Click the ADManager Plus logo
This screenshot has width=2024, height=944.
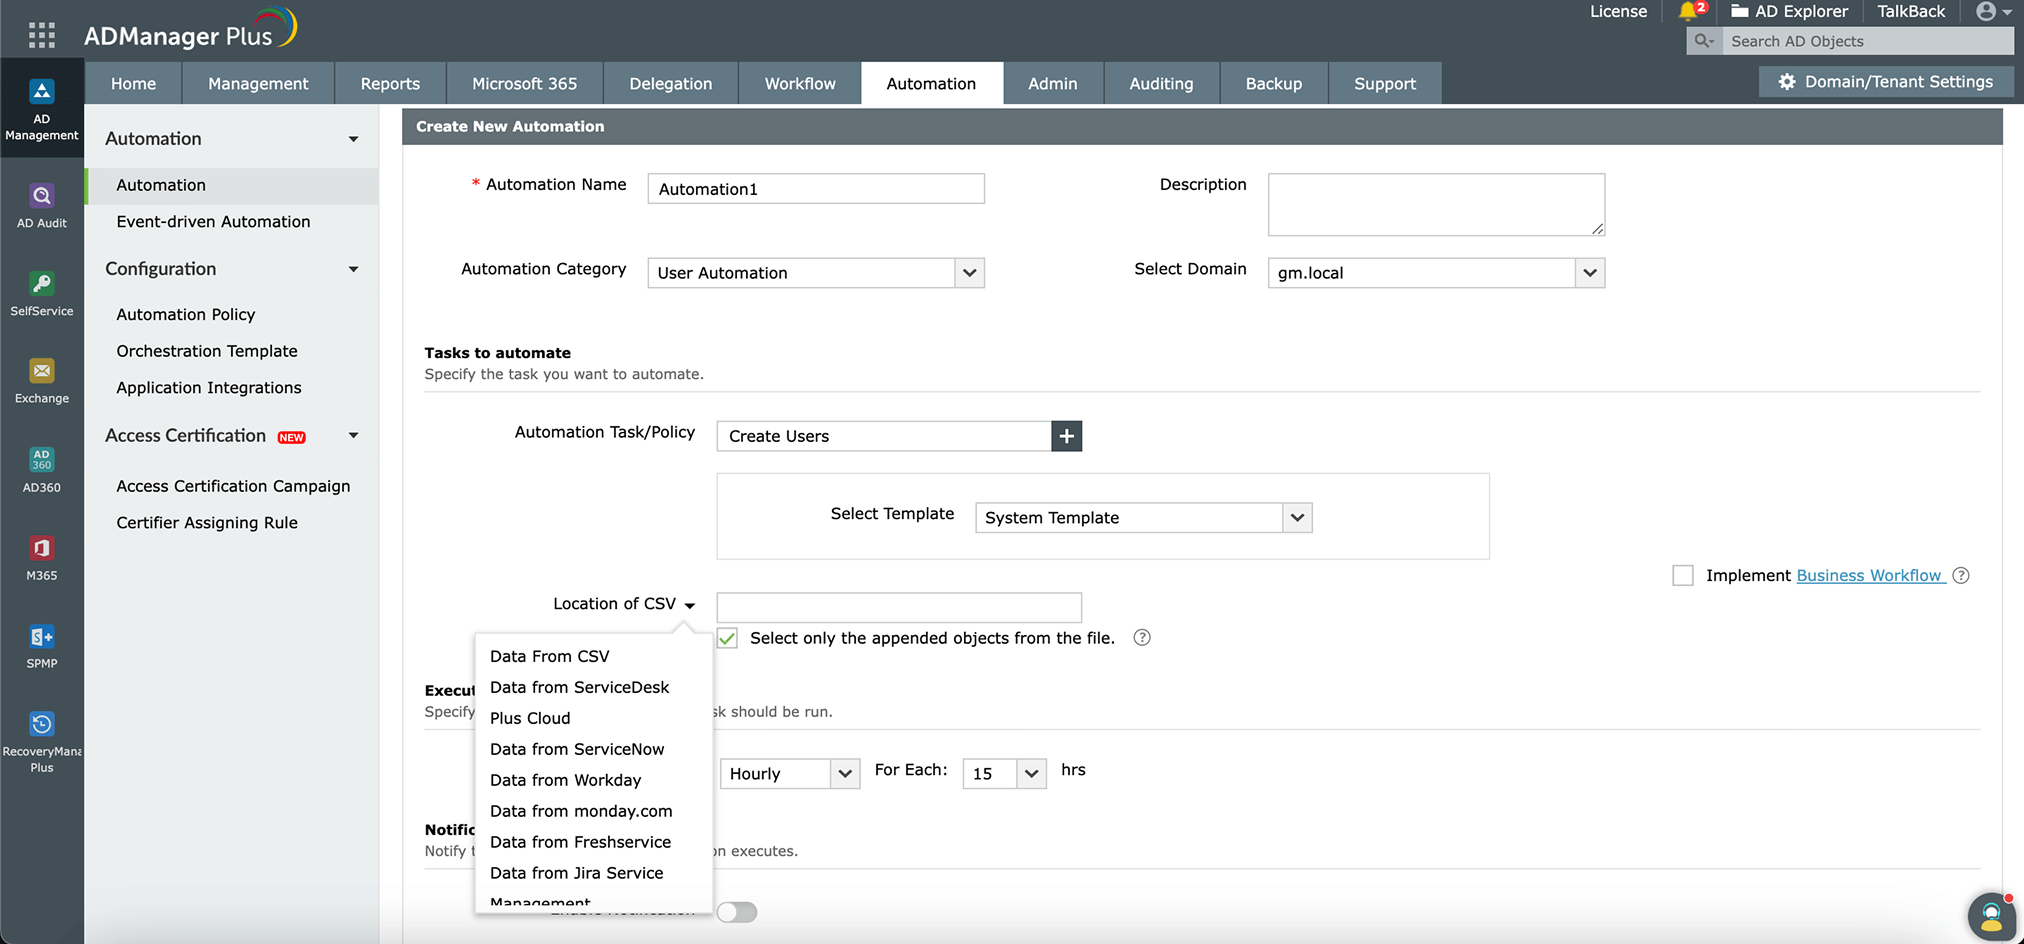tap(190, 29)
